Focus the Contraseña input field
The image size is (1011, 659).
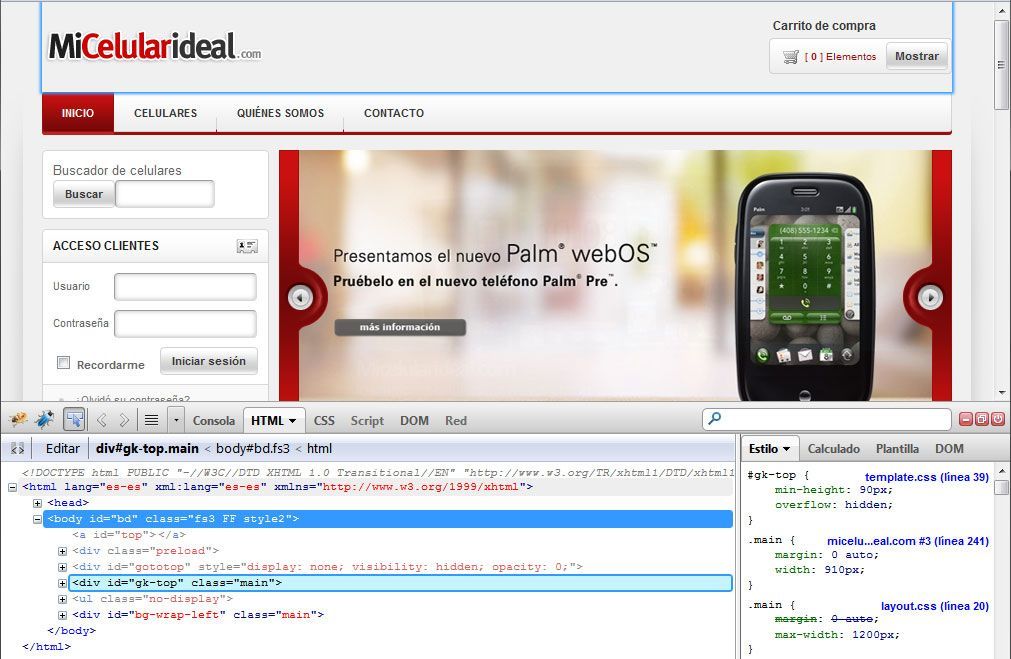(185, 324)
